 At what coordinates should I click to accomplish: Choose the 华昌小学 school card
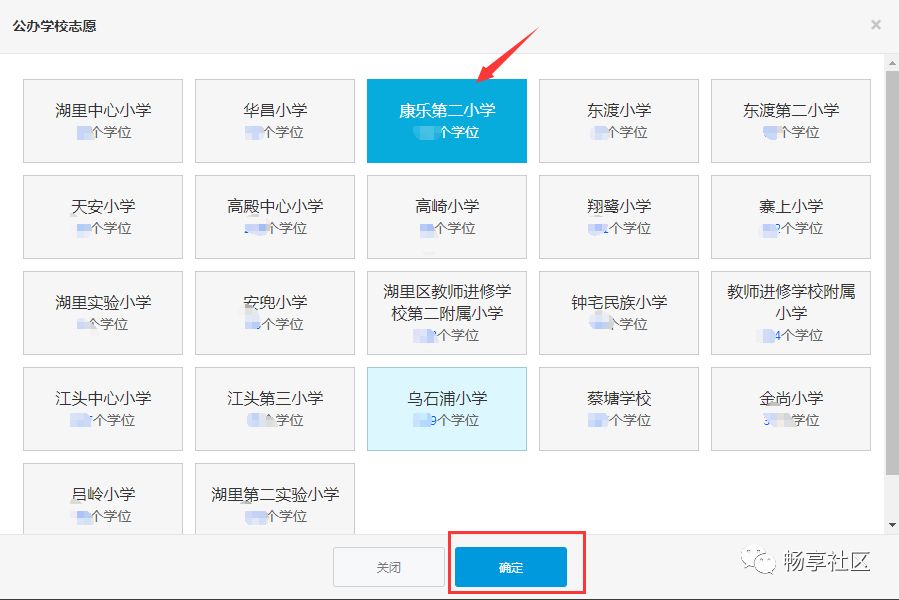click(x=275, y=121)
